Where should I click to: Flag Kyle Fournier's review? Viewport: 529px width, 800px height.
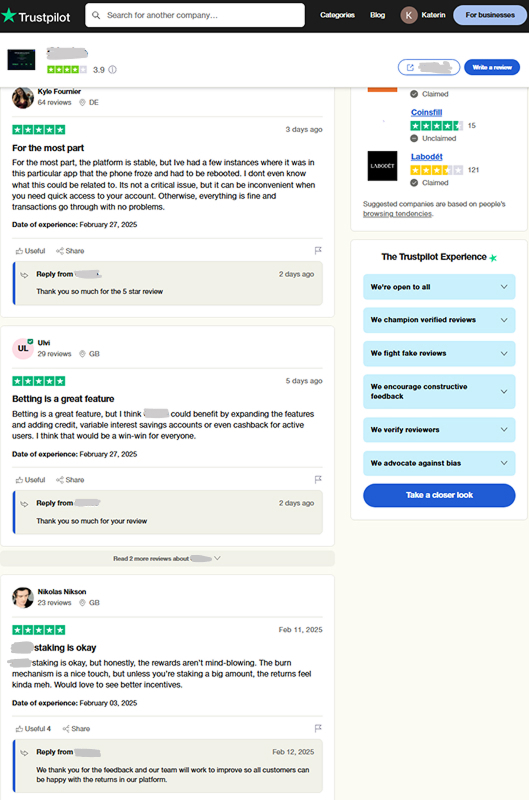pos(318,251)
